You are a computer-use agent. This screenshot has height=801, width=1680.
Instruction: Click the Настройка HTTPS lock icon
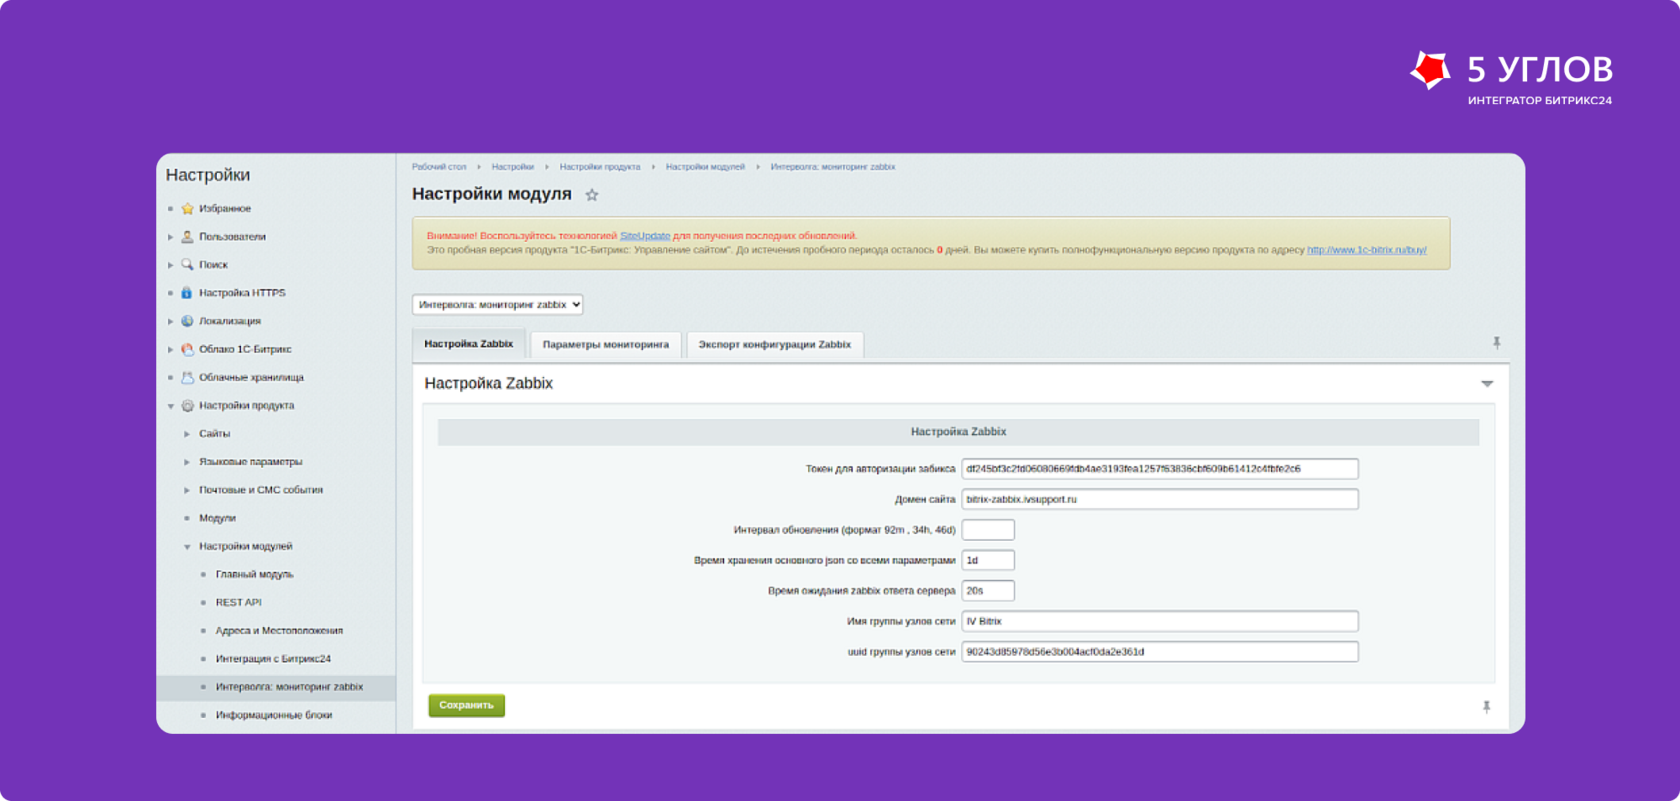pyautogui.click(x=187, y=293)
